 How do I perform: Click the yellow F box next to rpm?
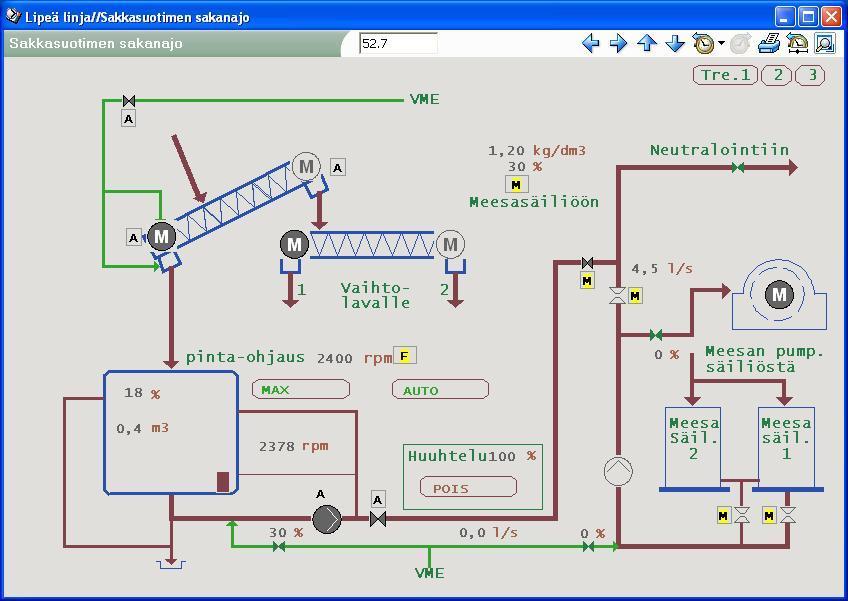[x=403, y=356]
